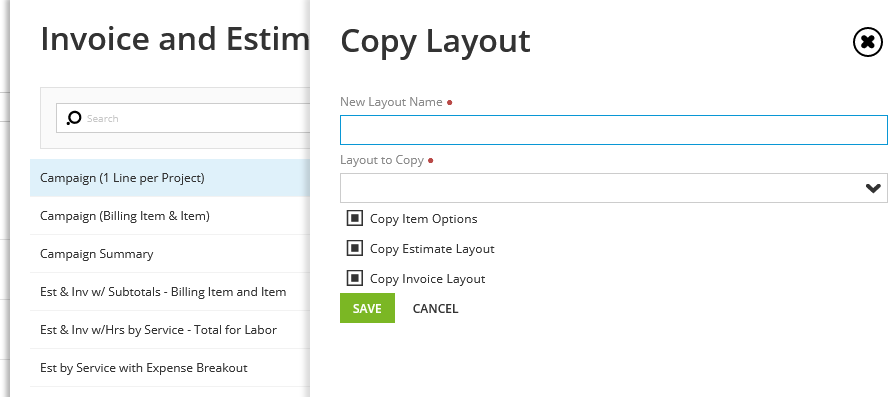893x397 pixels.
Task: Select Est & Inv w/Hrs by Service layout
Action: point(170,330)
